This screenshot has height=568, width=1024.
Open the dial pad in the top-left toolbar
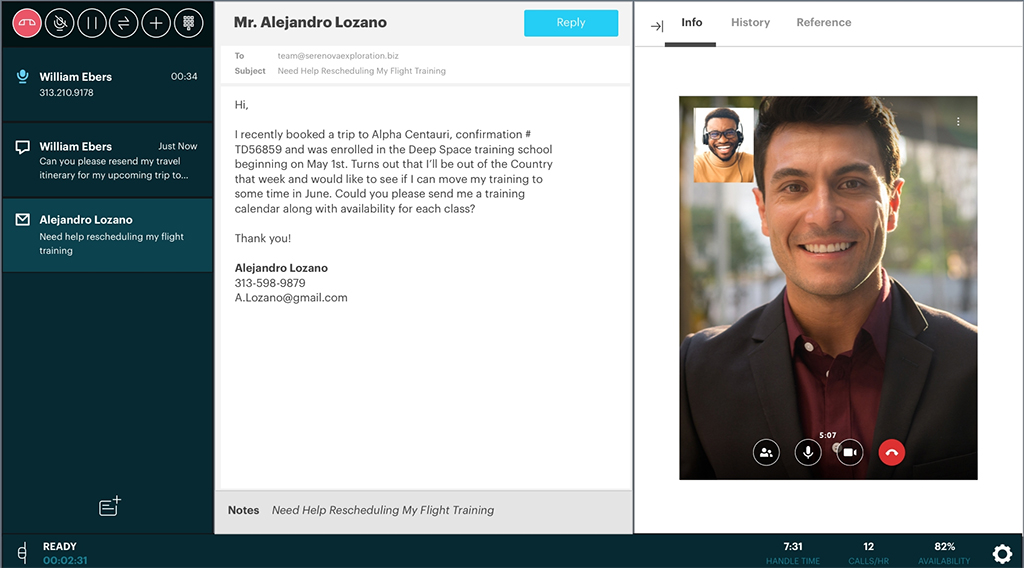[x=188, y=23]
